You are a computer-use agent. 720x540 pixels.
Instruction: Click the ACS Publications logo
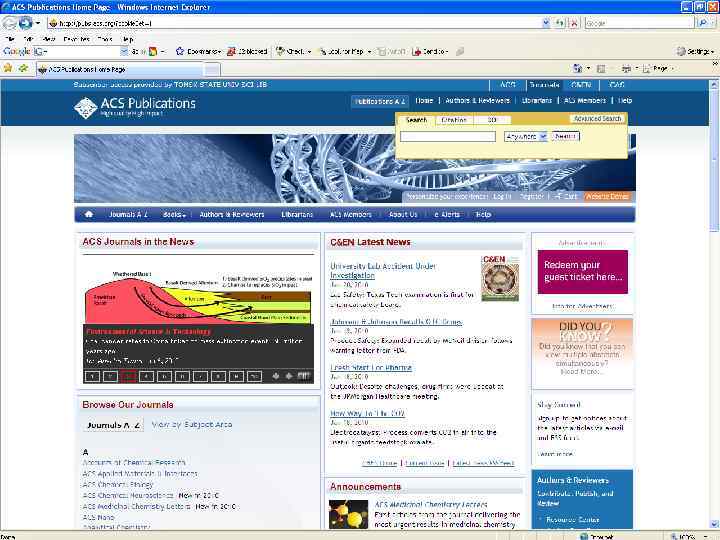[135, 107]
